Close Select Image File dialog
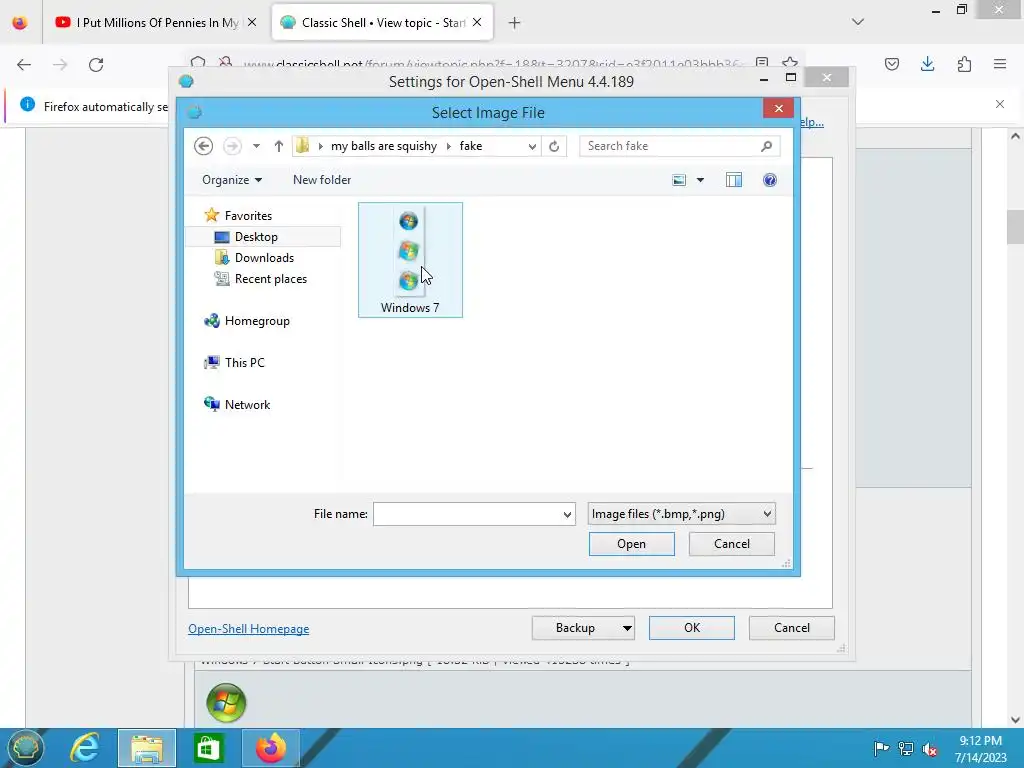Screen dimensions: 1024x768 point(778,108)
